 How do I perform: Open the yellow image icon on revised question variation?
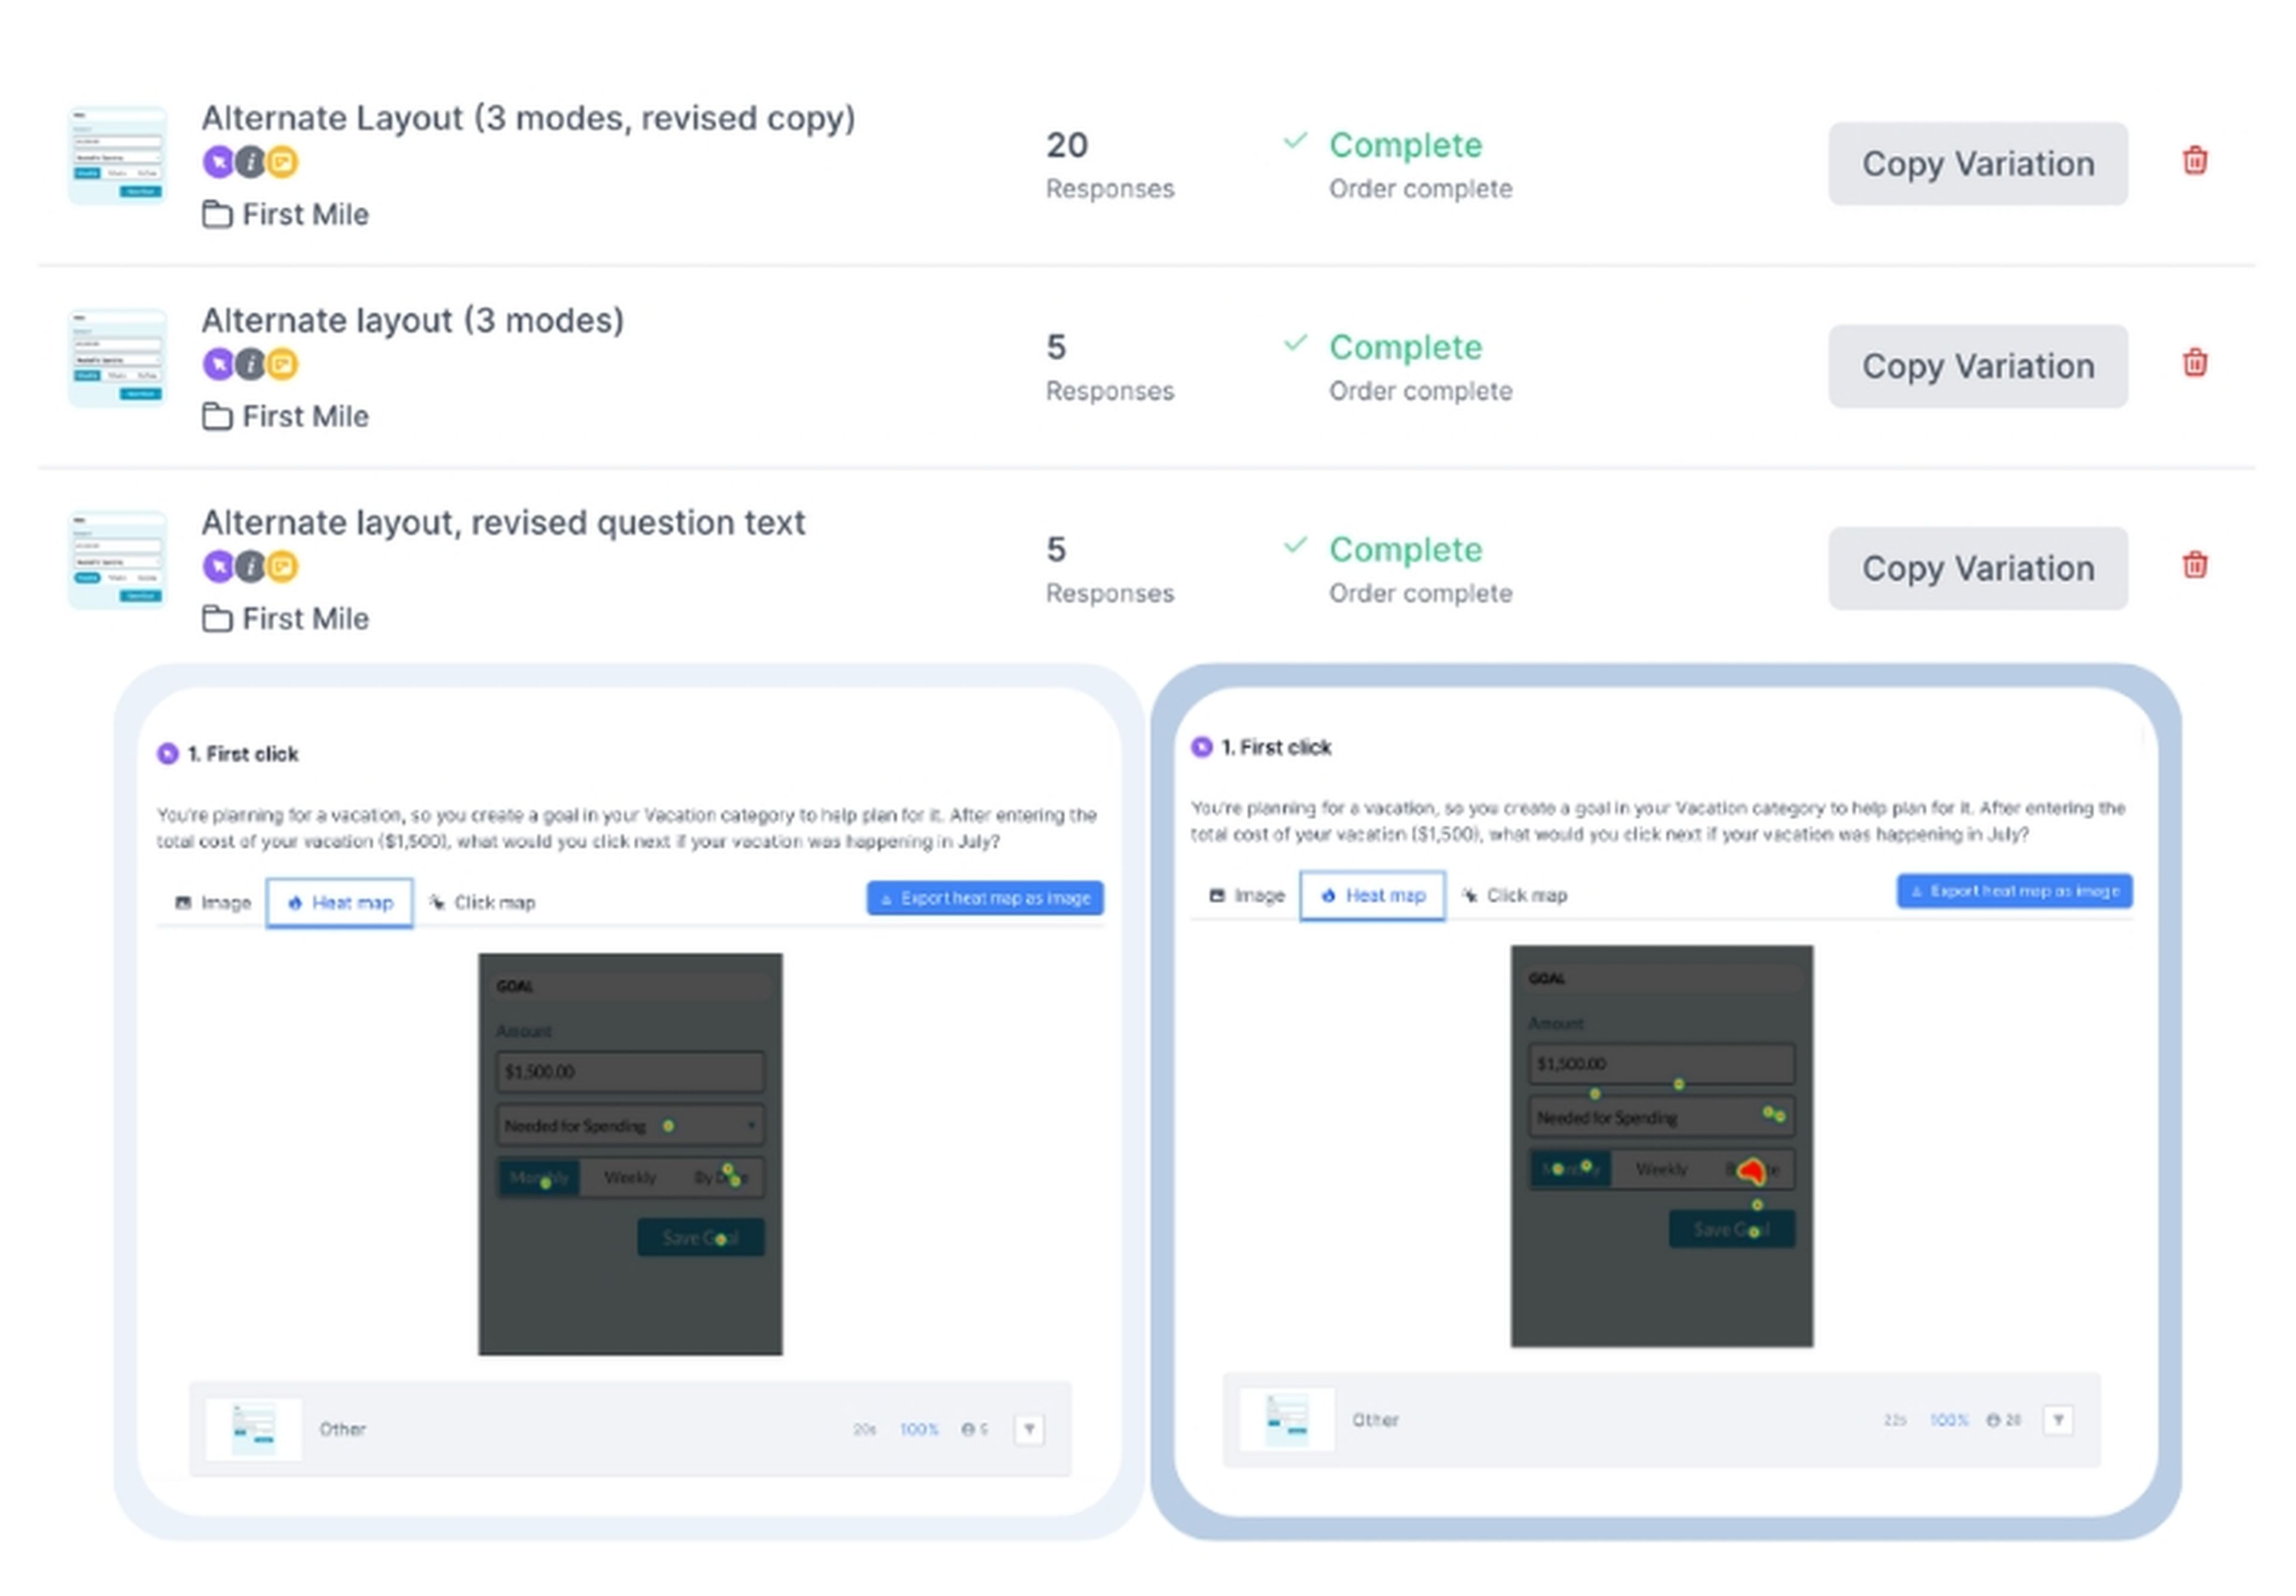tap(283, 566)
